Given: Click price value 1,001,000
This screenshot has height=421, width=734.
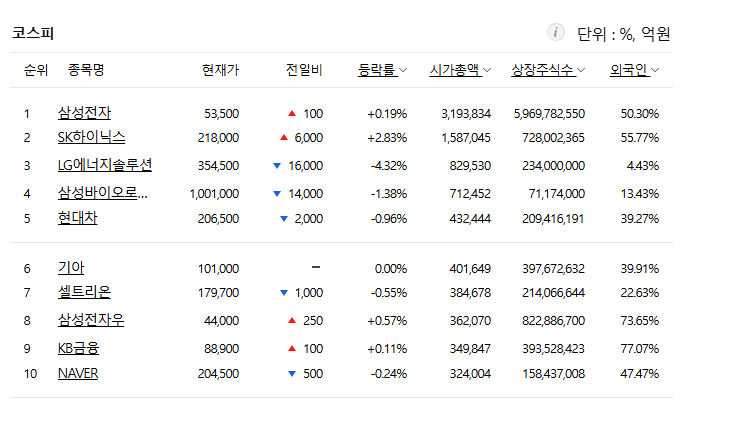Looking at the screenshot, I should [x=214, y=194].
